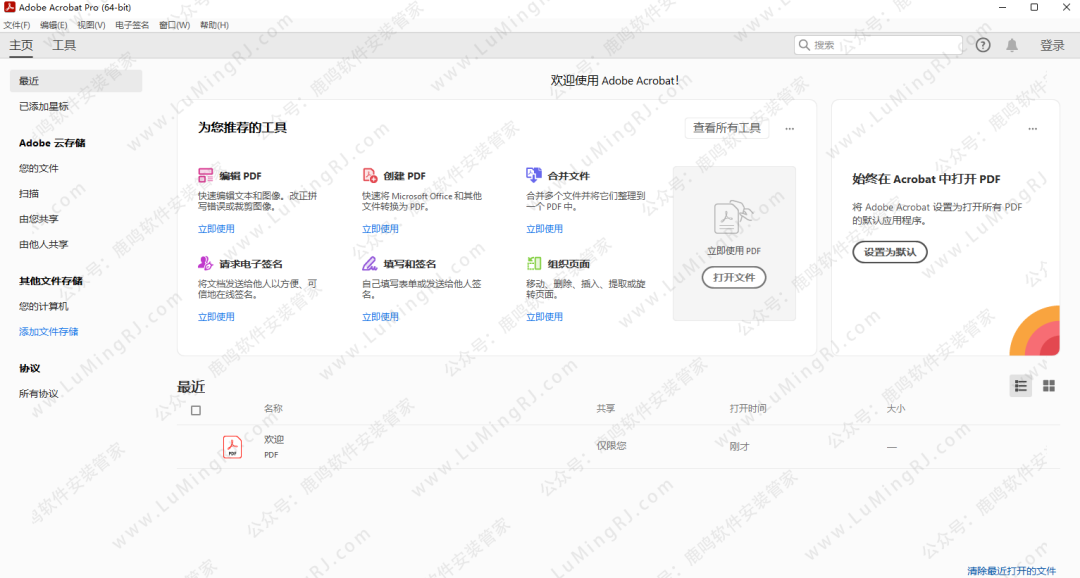Viewport: 1080px width, 578px height.
Task: Click the 设置为默认 button
Action: pyautogui.click(x=889, y=252)
